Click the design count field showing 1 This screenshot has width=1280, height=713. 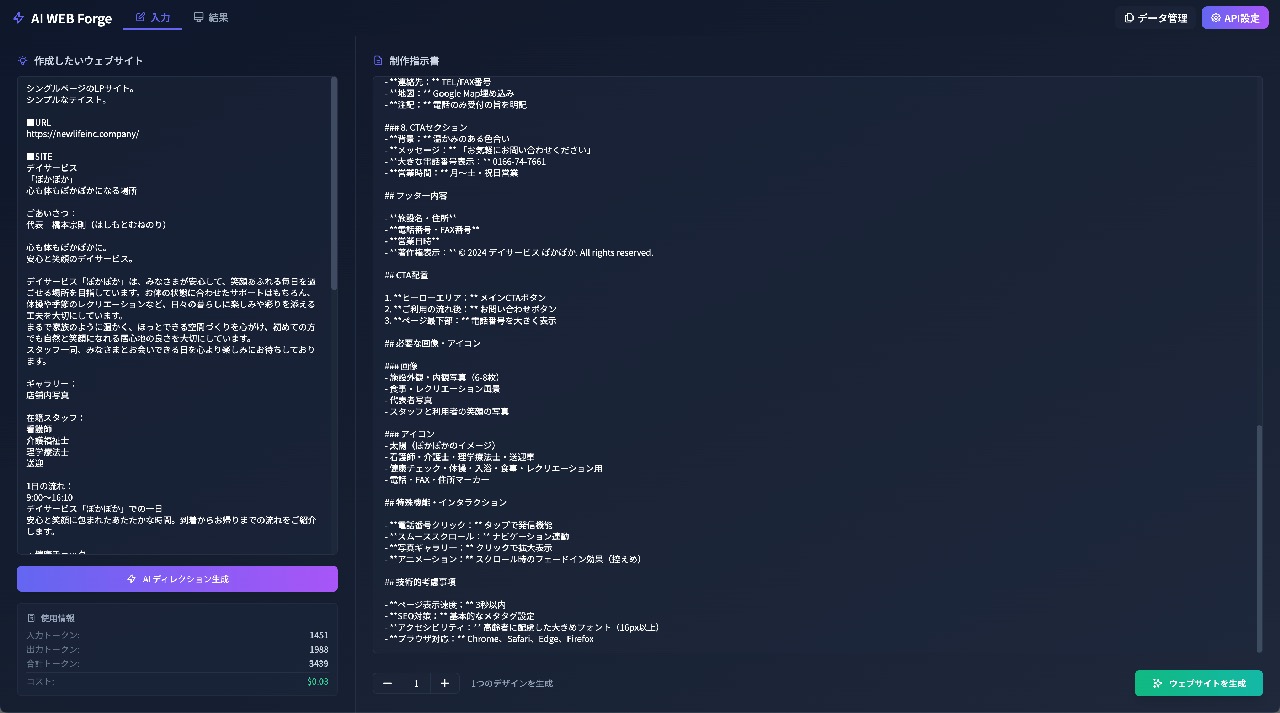click(416, 683)
